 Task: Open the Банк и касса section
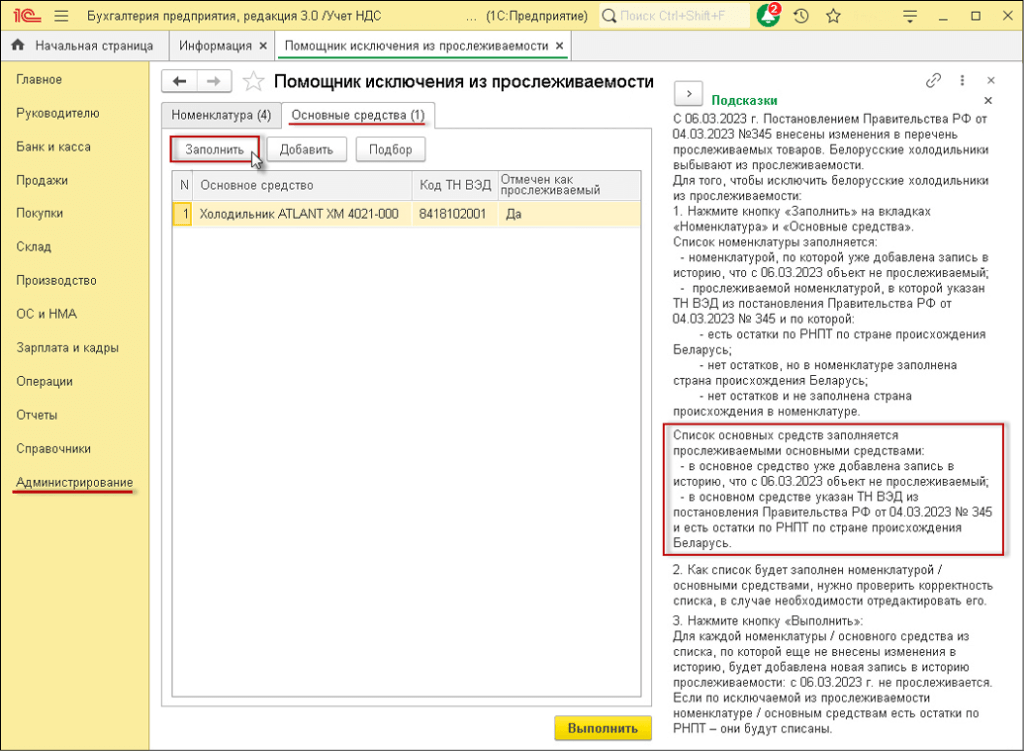coord(54,147)
